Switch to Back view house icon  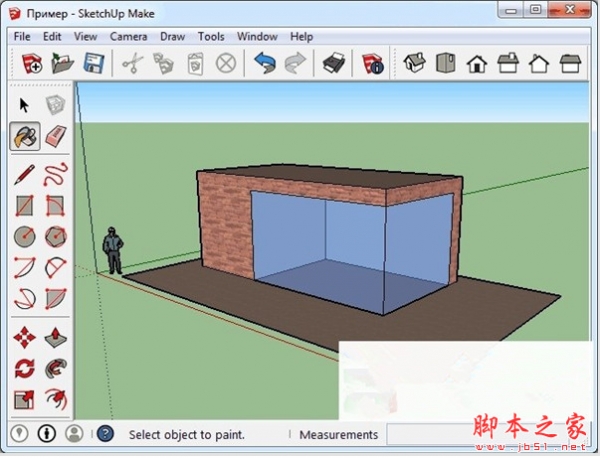pyautogui.click(x=539, y=64)
